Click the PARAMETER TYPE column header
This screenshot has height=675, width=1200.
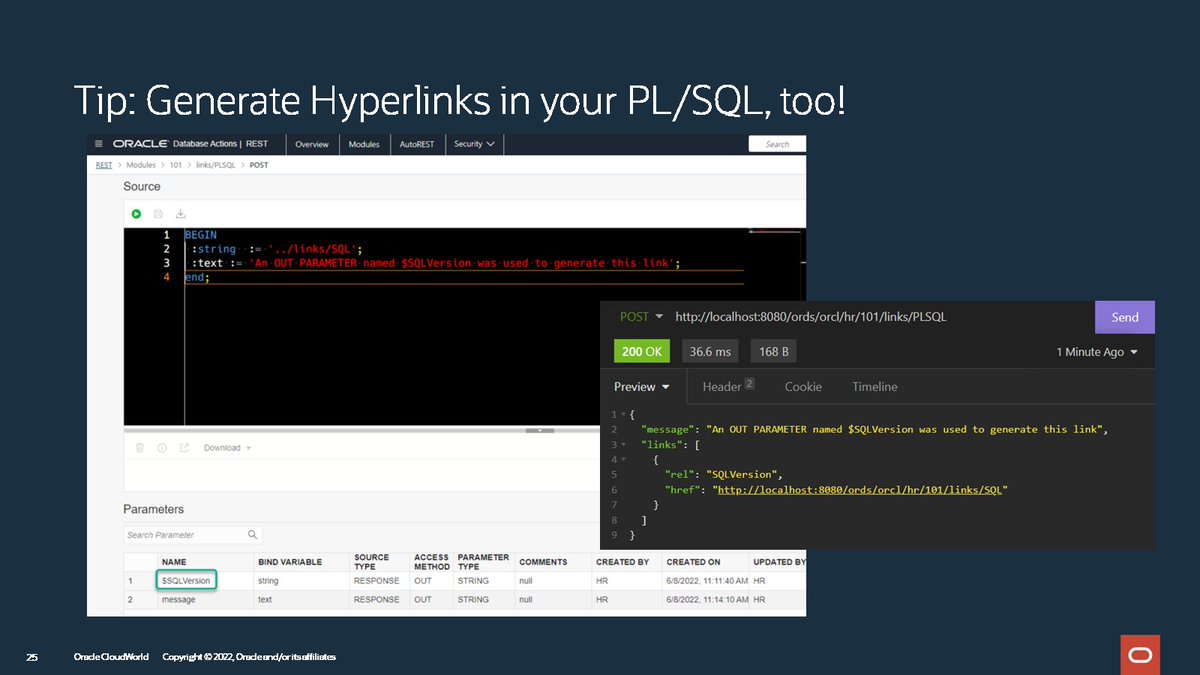483,562
